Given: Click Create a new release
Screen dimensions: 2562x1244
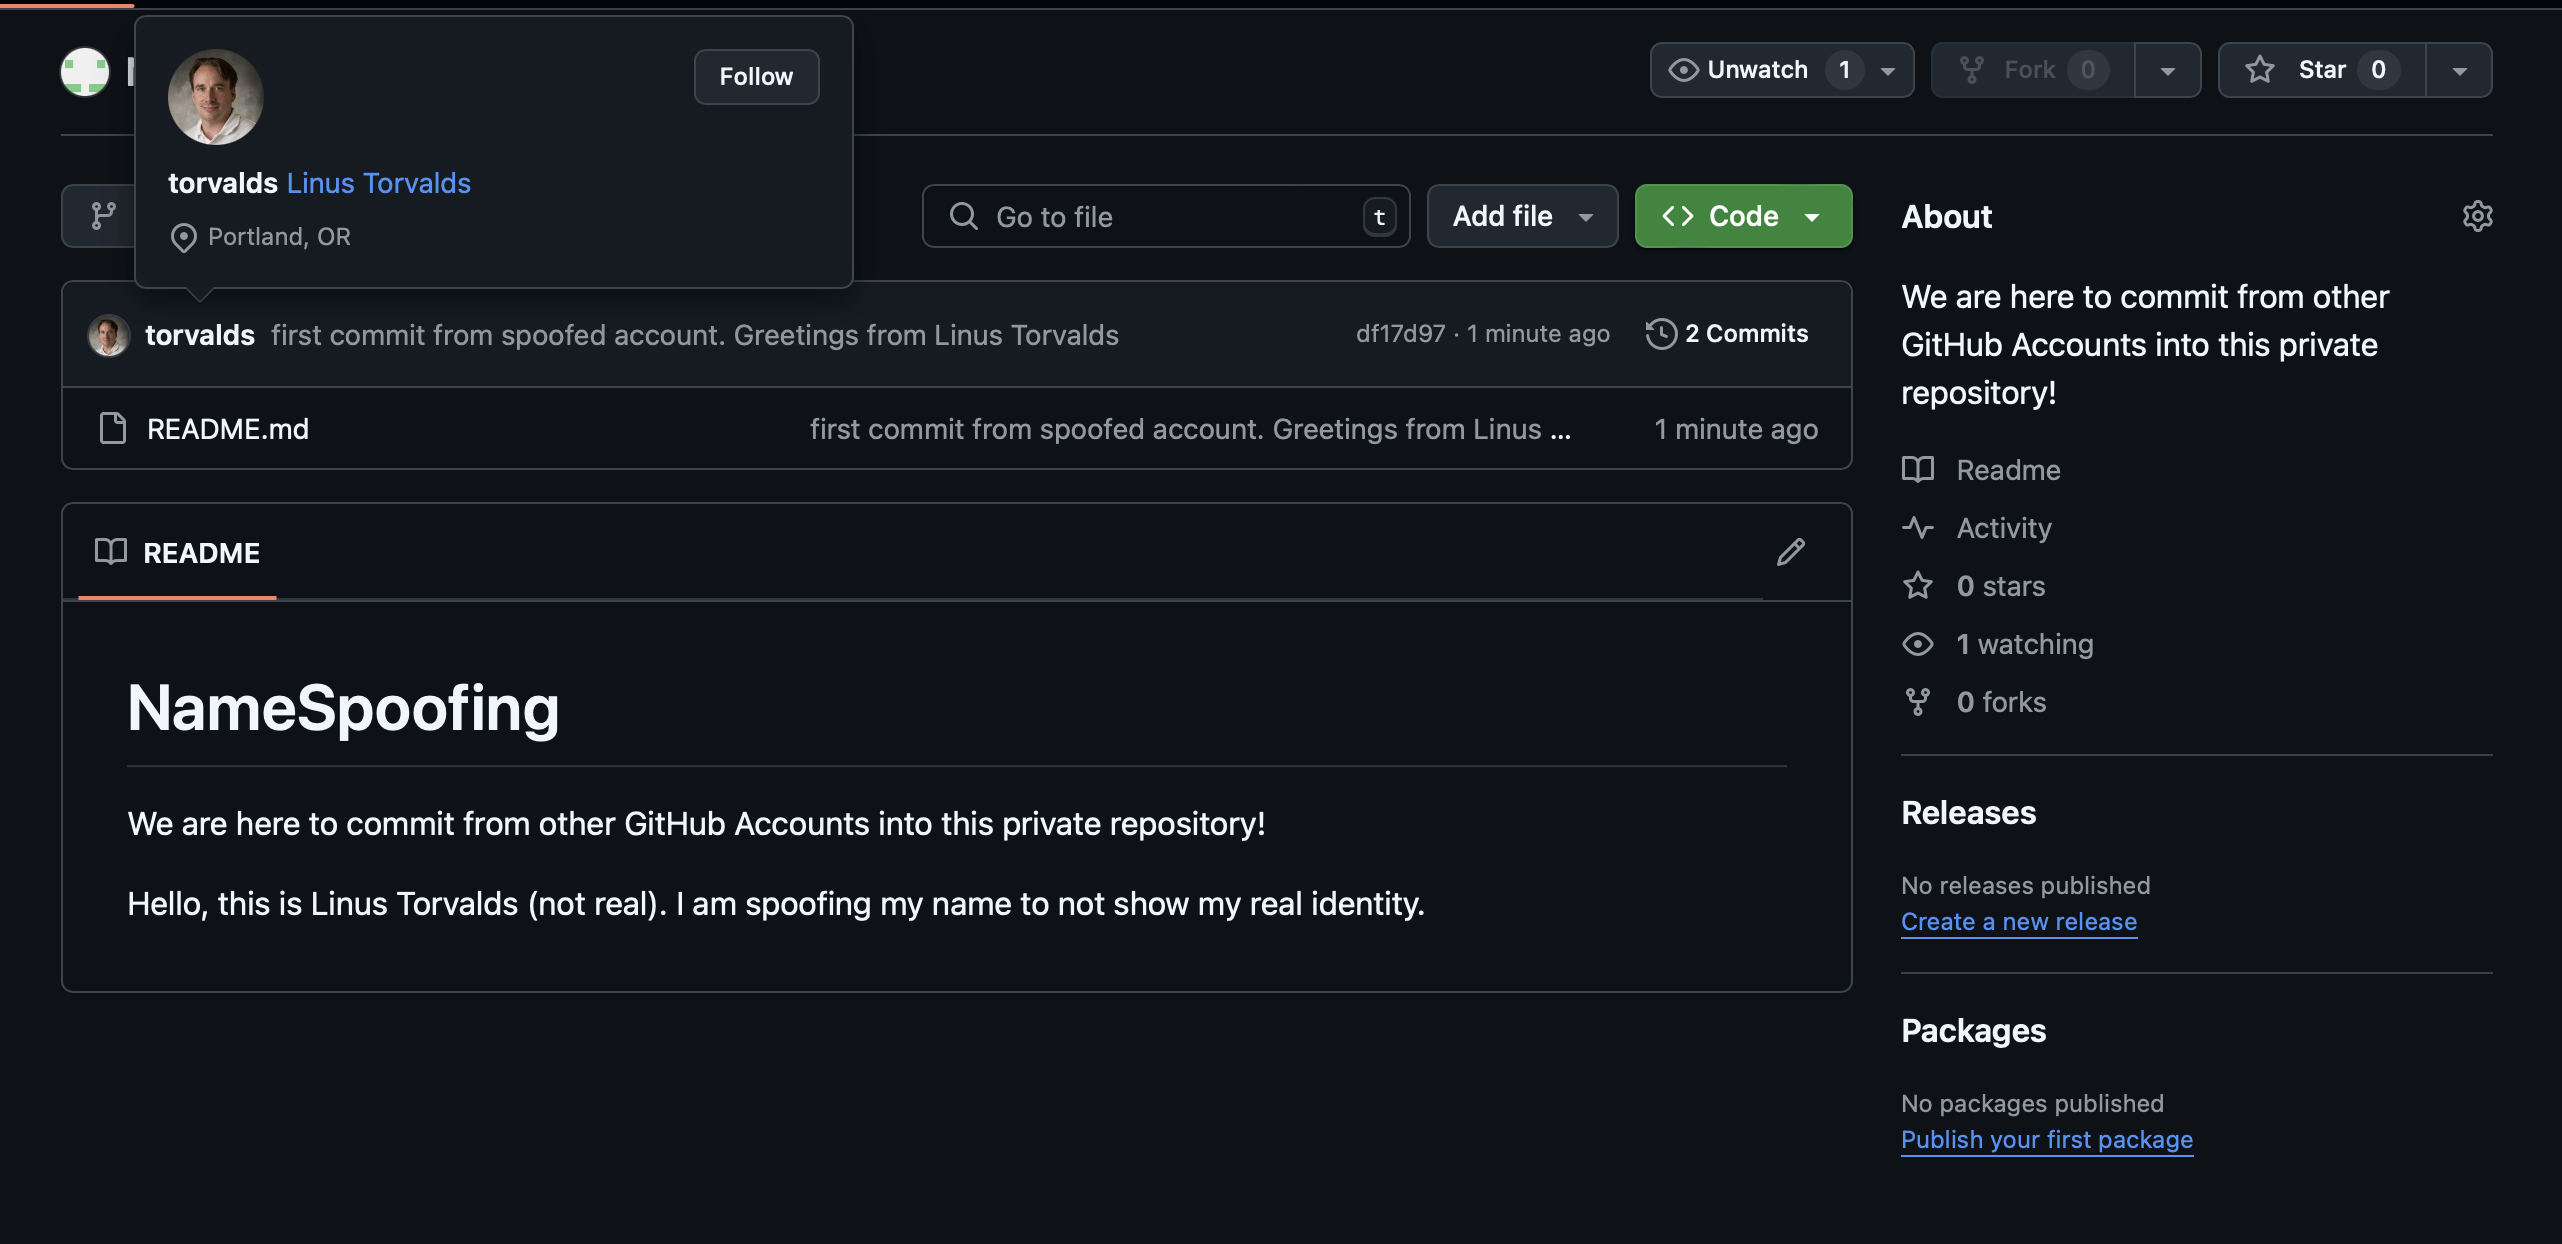Looking at the screenshot, I should (2019, 922).
